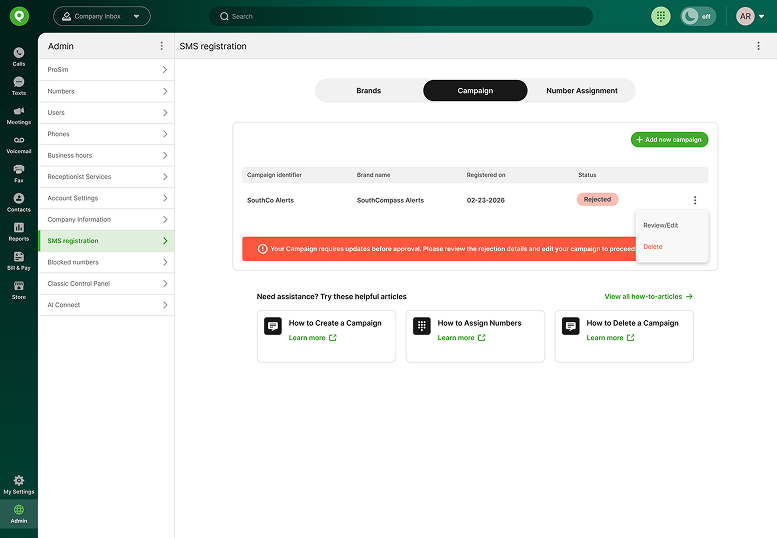Screen dimensions: 777x538
Task: Click the Search input field
Action: [400, 16]
